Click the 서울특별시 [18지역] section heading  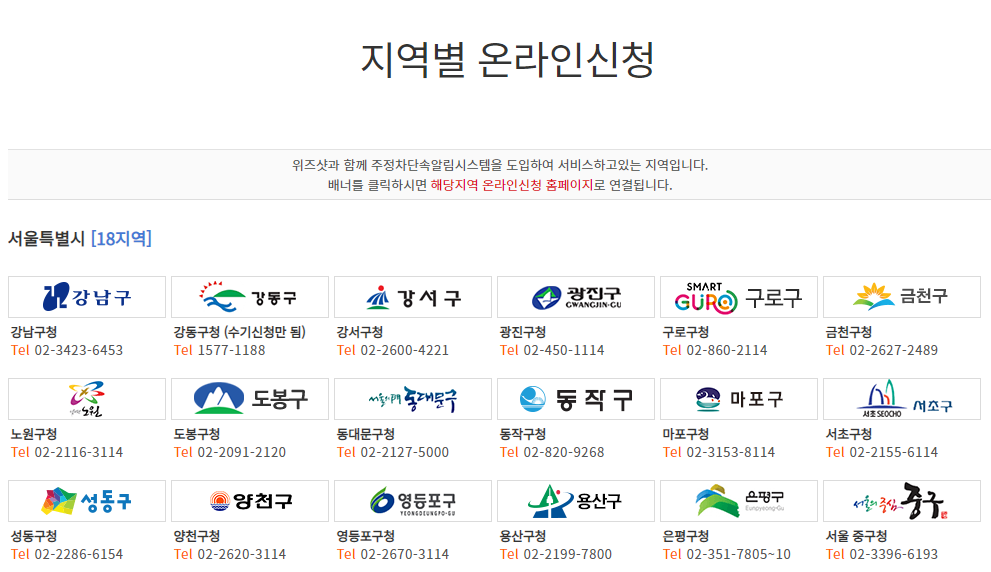click(x=80, y=239)
